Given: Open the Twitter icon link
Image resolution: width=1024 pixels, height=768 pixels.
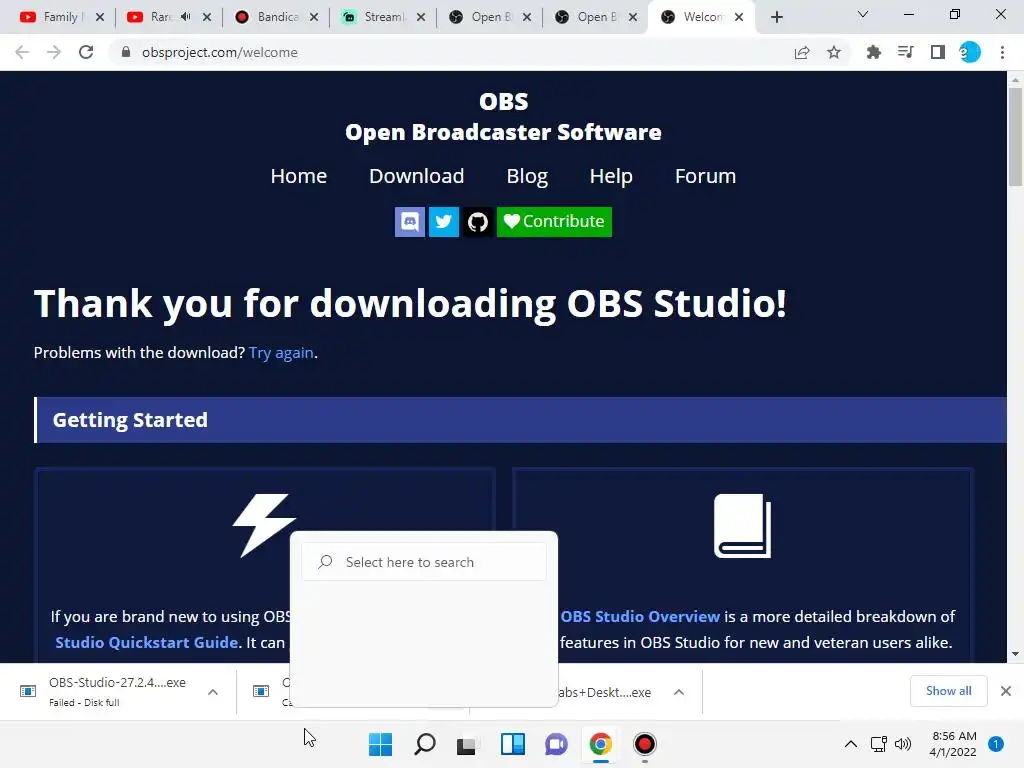Looking at the screenshot, I should pos(443,222).
